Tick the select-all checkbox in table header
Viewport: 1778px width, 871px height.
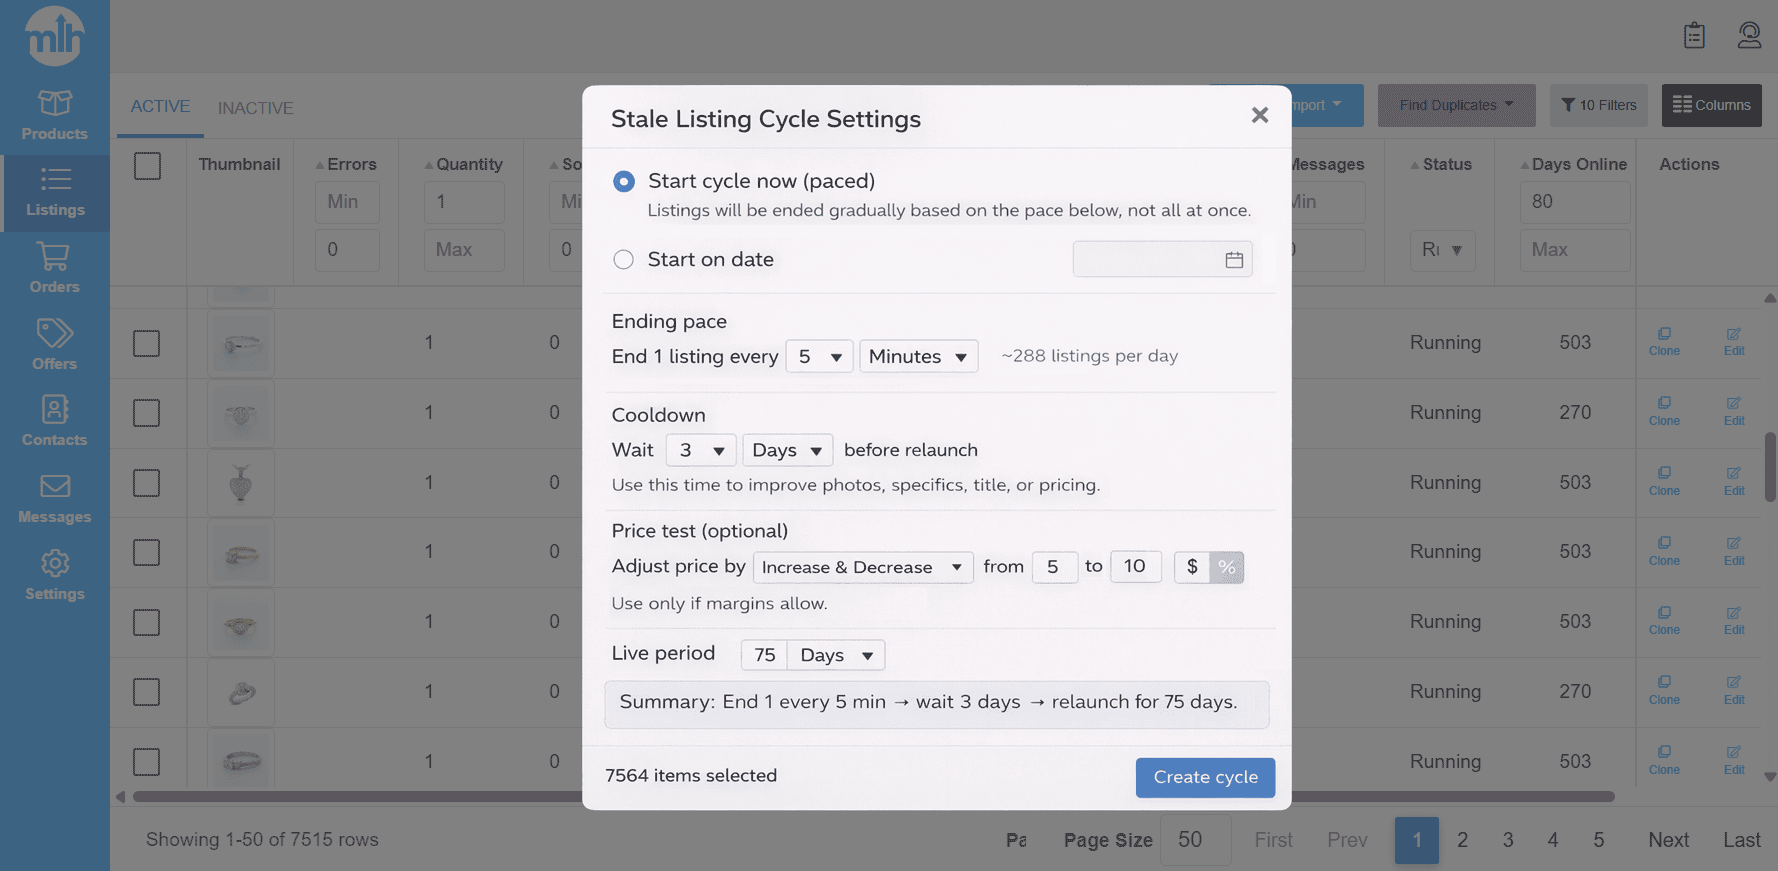tap(147, 165)
